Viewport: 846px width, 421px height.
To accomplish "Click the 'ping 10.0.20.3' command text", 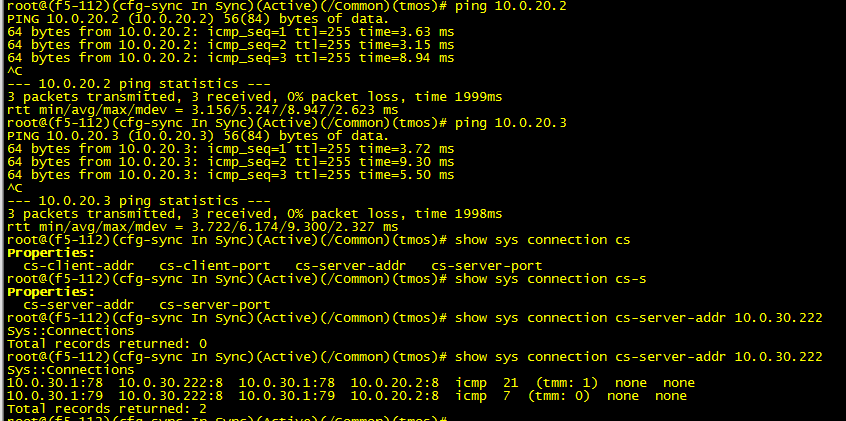I will click(x=510, y=123).
